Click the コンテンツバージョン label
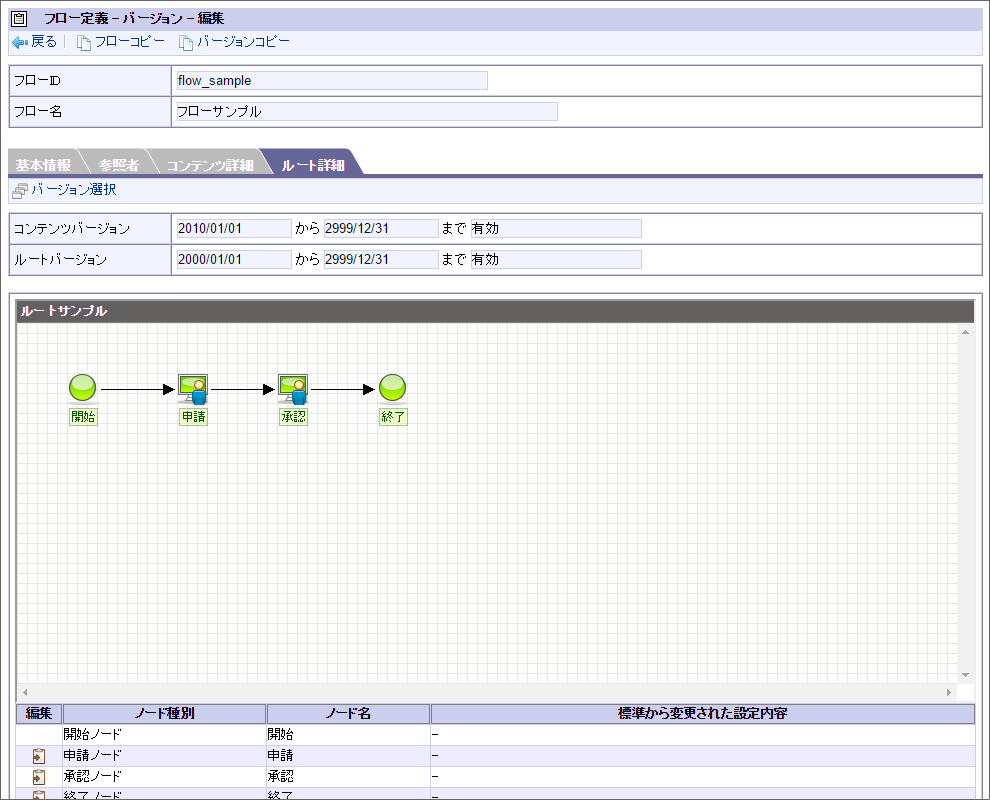The image size is (990, 800). point(72,229)
